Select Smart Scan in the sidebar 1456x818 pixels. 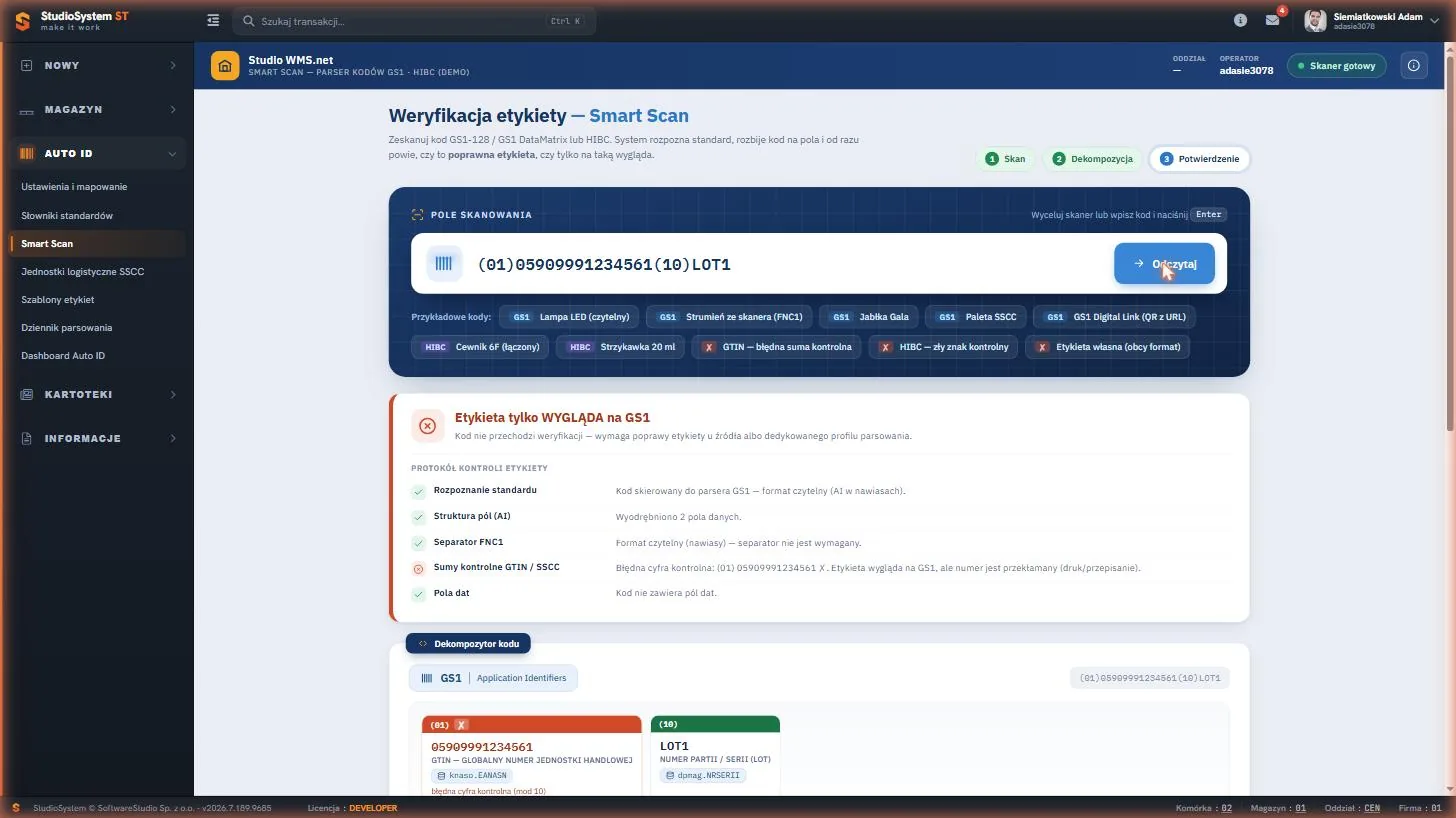97,244
